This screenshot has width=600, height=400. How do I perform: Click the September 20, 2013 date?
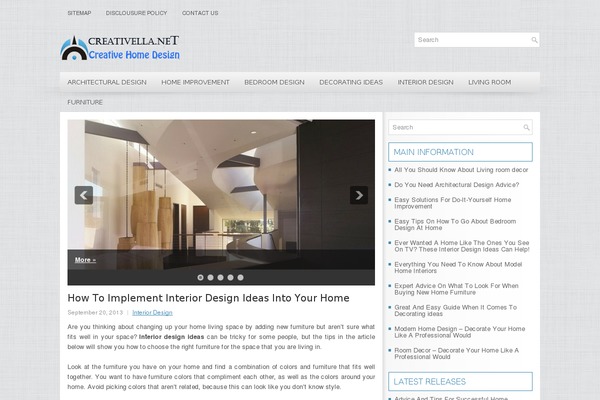coord(95,313)
